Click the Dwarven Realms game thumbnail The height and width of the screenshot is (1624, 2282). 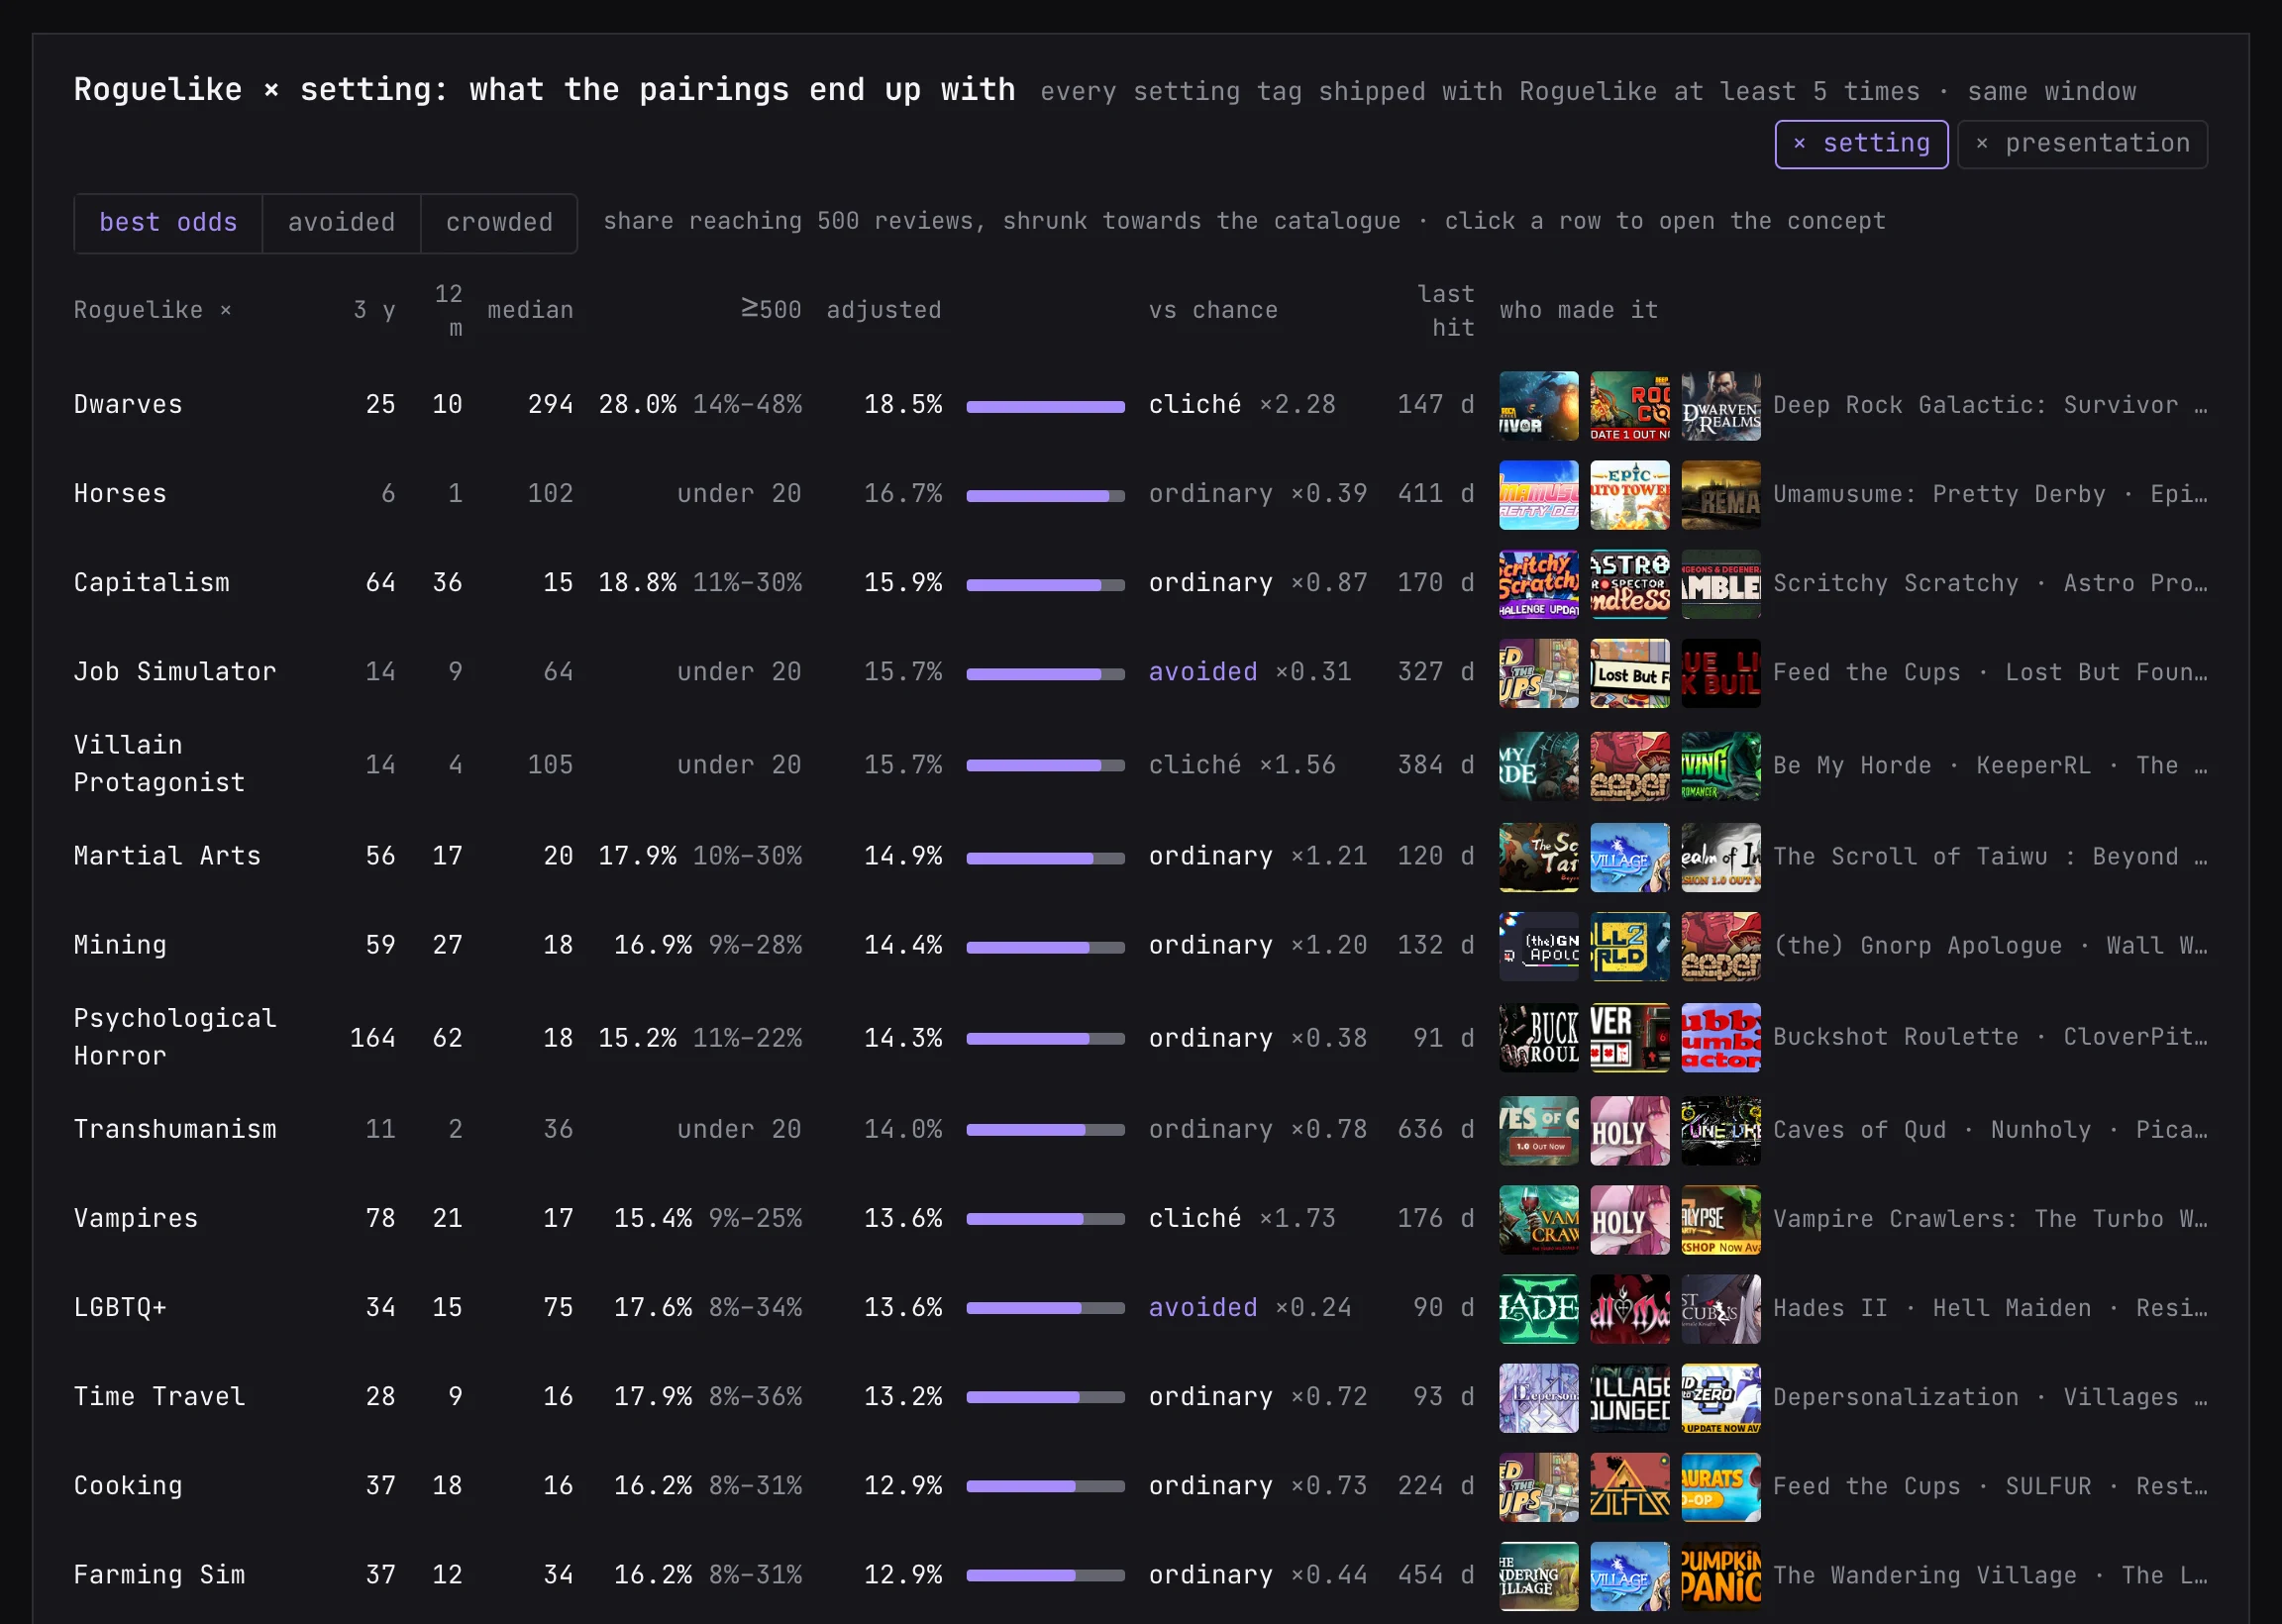click(1720, 405)
